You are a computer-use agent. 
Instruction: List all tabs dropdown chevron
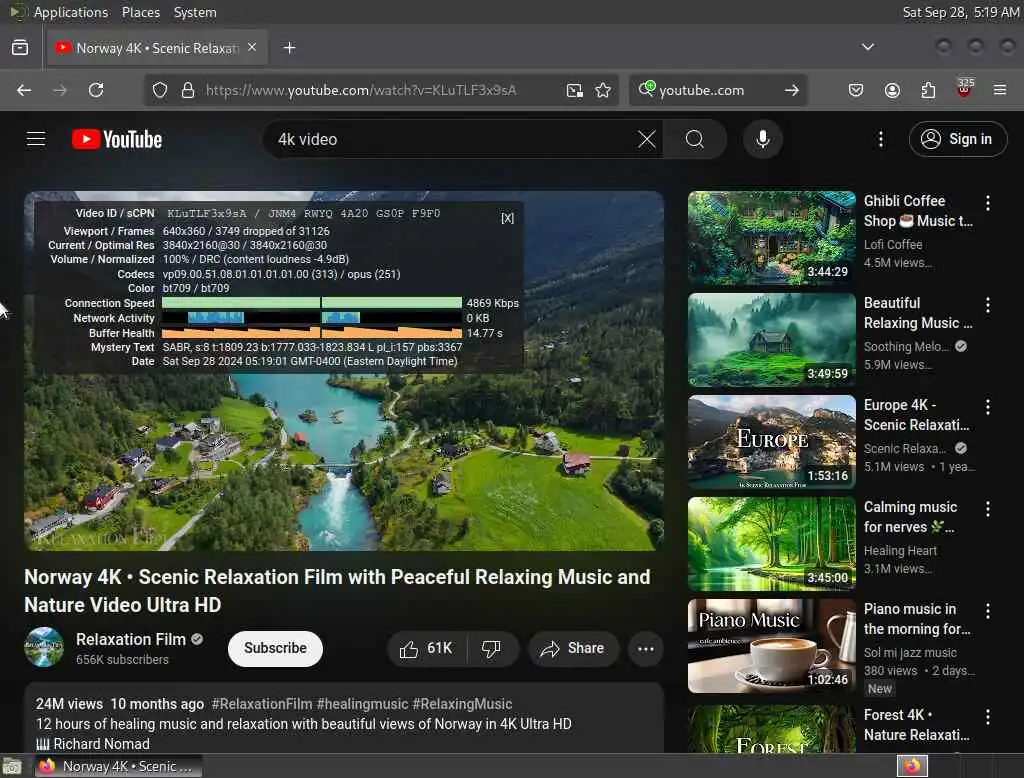[868, 47]
